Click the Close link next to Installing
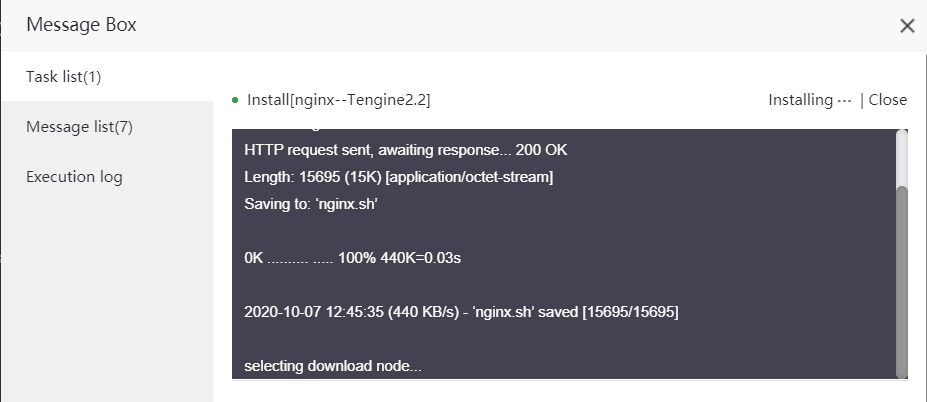Image resolution: width=927 pixels, height=402 pixels. tap(888, 100)
